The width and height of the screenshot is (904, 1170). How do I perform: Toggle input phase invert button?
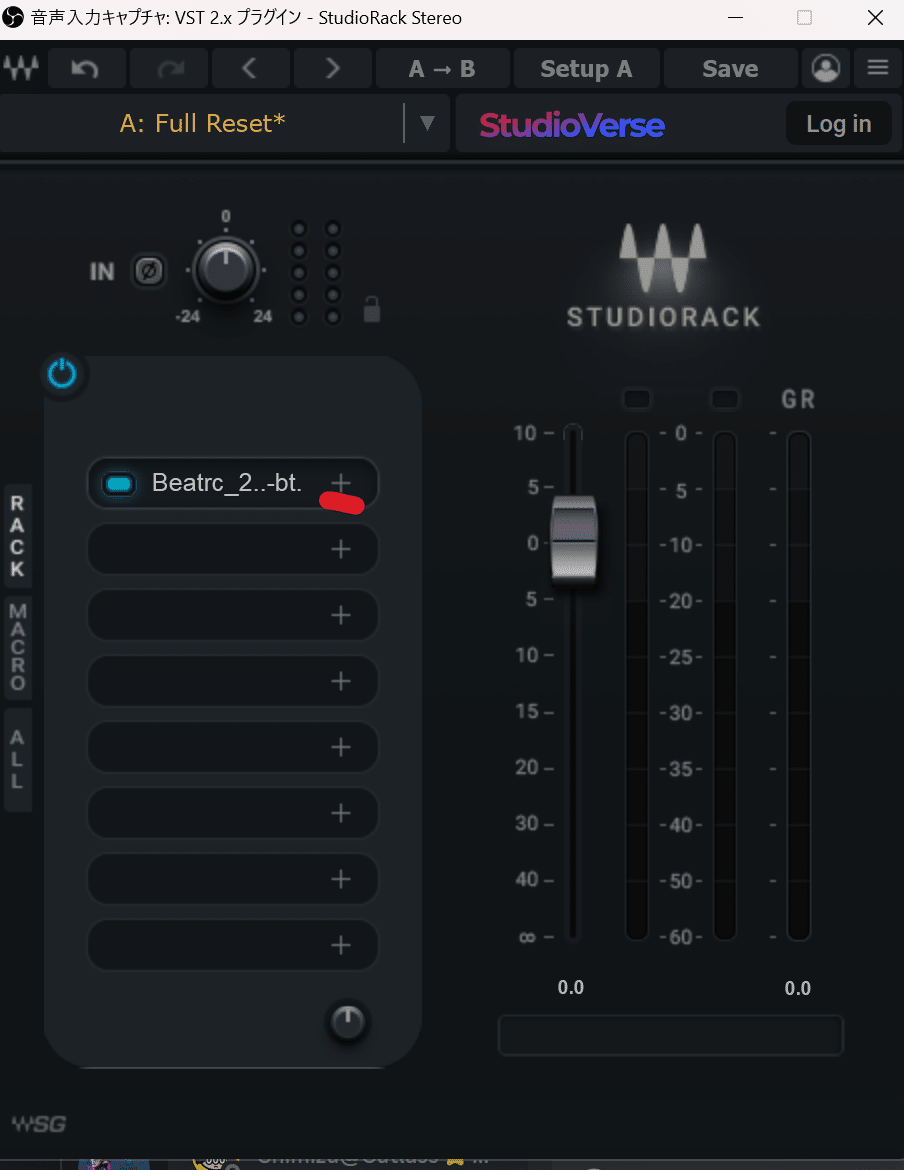tap(148, 271)
